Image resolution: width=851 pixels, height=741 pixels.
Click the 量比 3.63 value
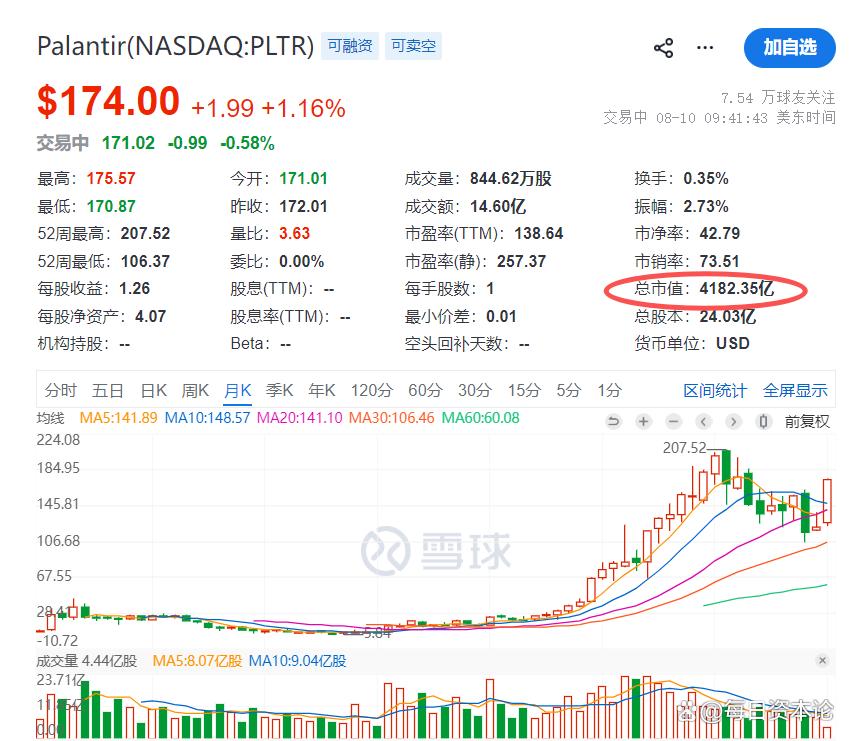point(294,233)
